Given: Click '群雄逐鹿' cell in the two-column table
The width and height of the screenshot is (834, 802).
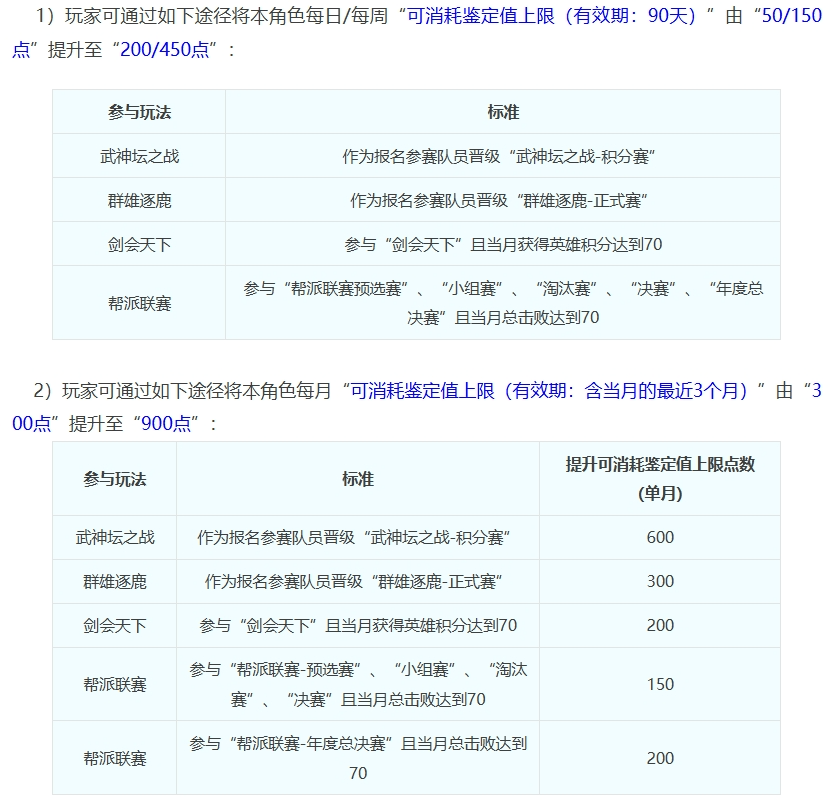Looking at the screenshot, I should point(139,201).
